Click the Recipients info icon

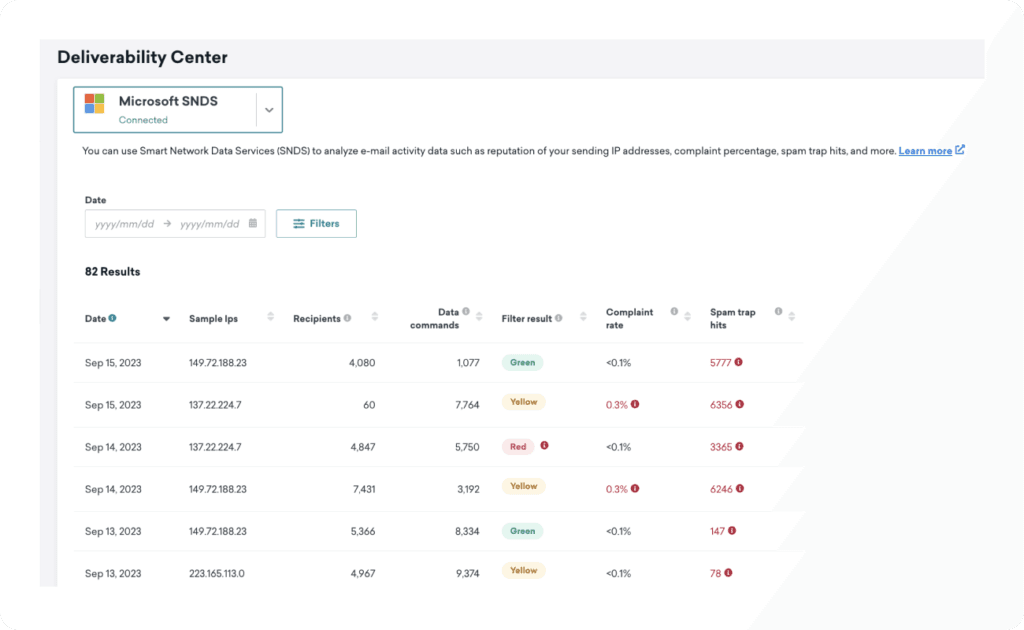click(347, 318)
